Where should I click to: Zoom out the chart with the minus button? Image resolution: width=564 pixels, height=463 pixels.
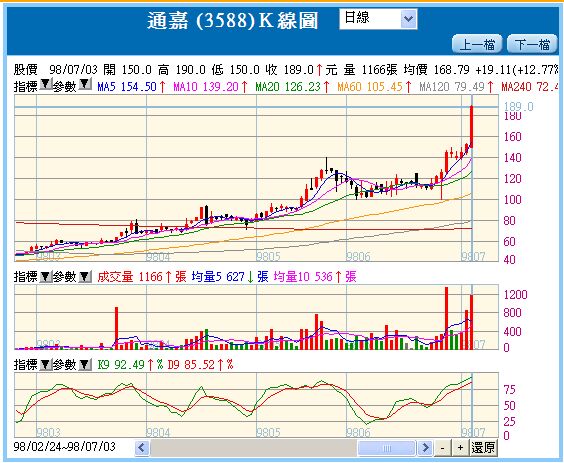pyautogui.click(x=442, y=448)
